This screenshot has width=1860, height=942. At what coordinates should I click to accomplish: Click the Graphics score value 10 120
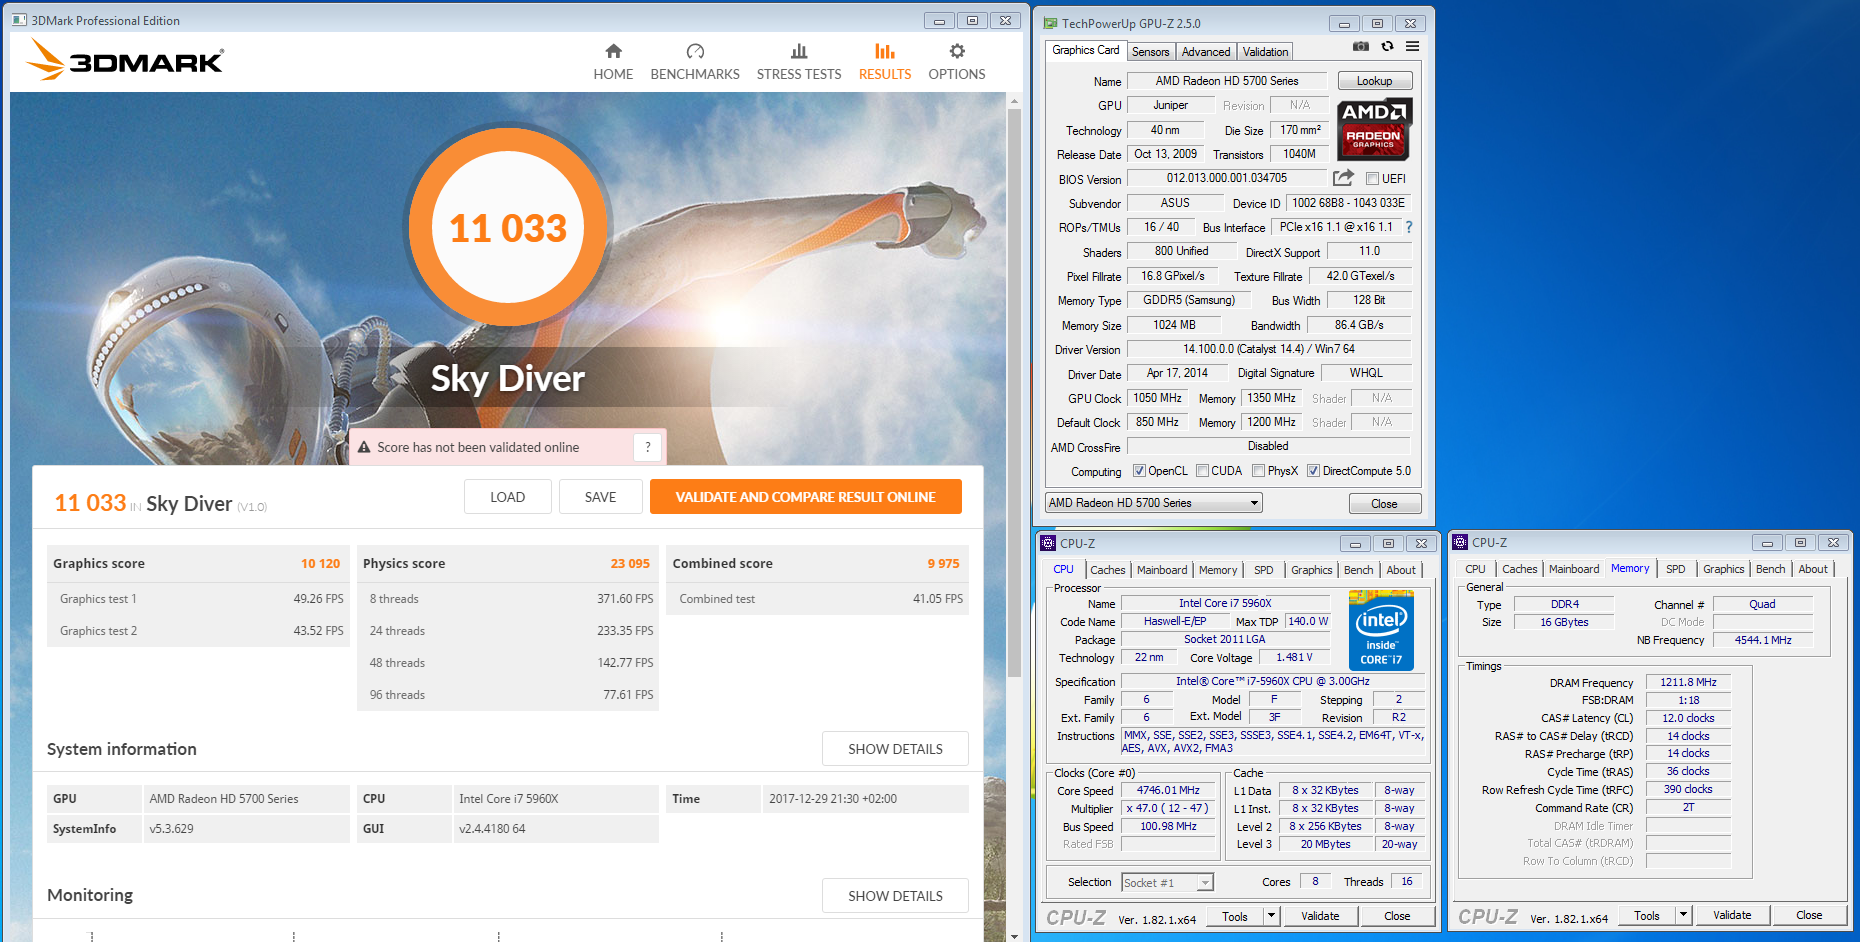(320, 564)
